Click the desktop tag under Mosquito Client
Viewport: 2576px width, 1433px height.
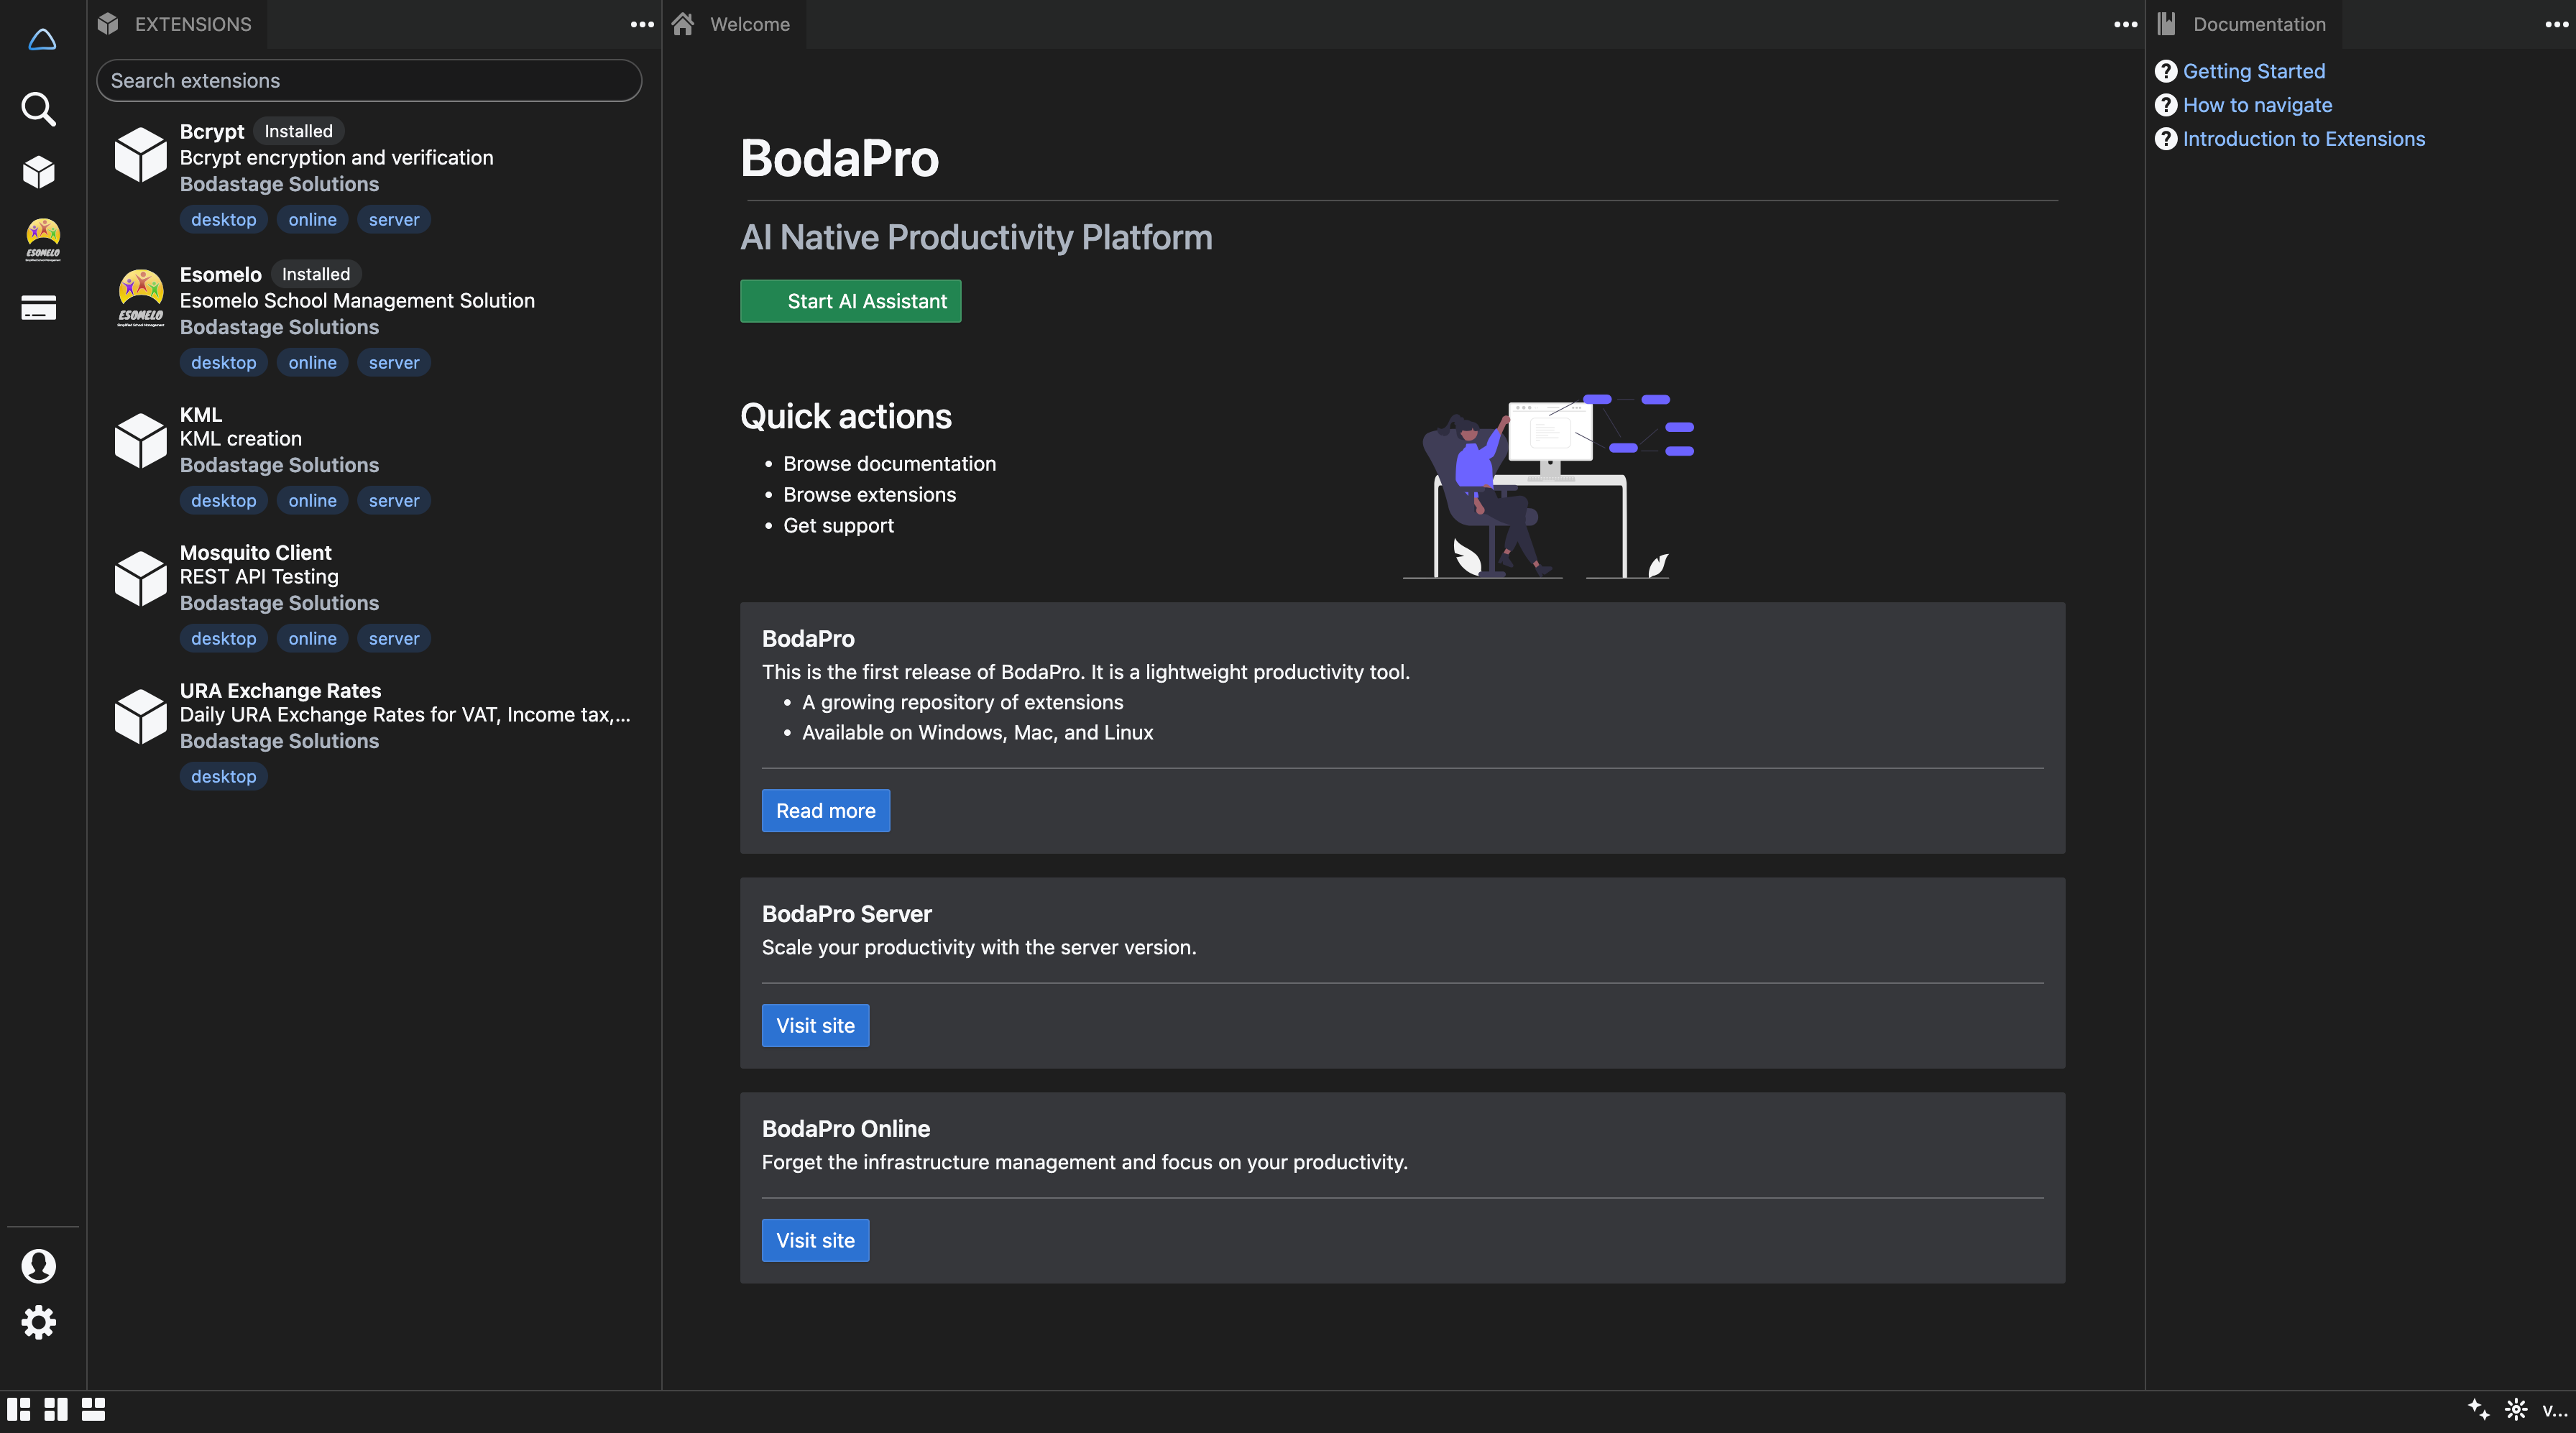coord(223,638)
